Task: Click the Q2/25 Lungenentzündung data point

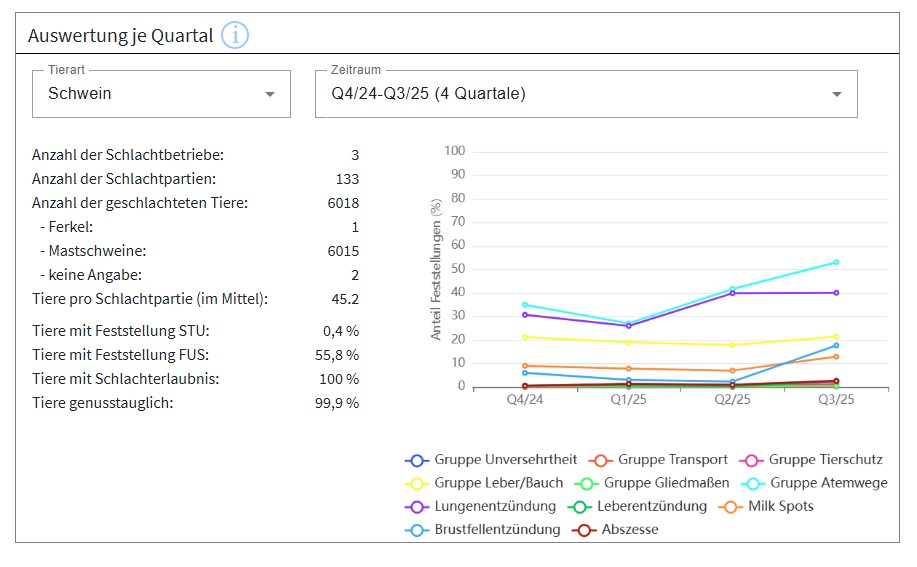Action: click(732, 293)
